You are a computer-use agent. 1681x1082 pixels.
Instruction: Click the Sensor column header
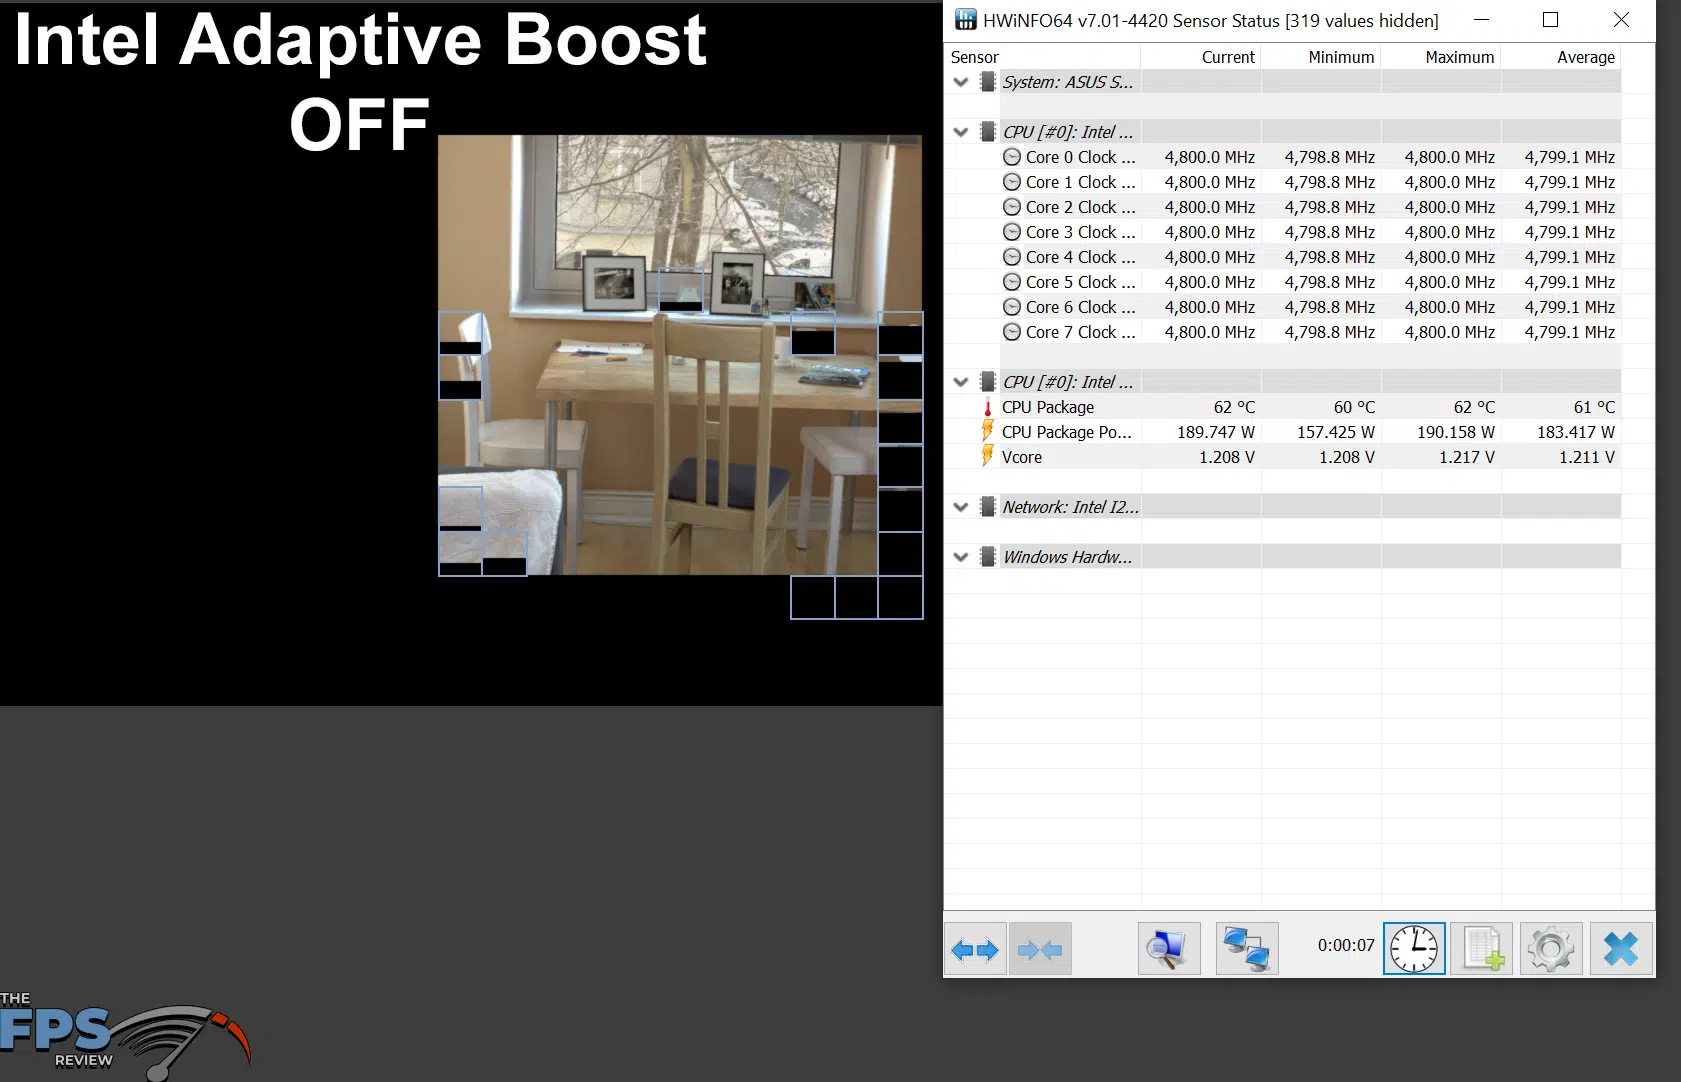coord(973,57)
